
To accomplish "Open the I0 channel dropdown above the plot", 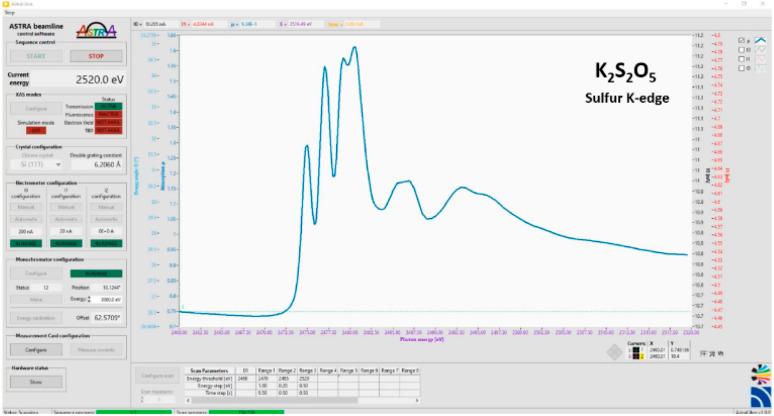I will (155, 22).
